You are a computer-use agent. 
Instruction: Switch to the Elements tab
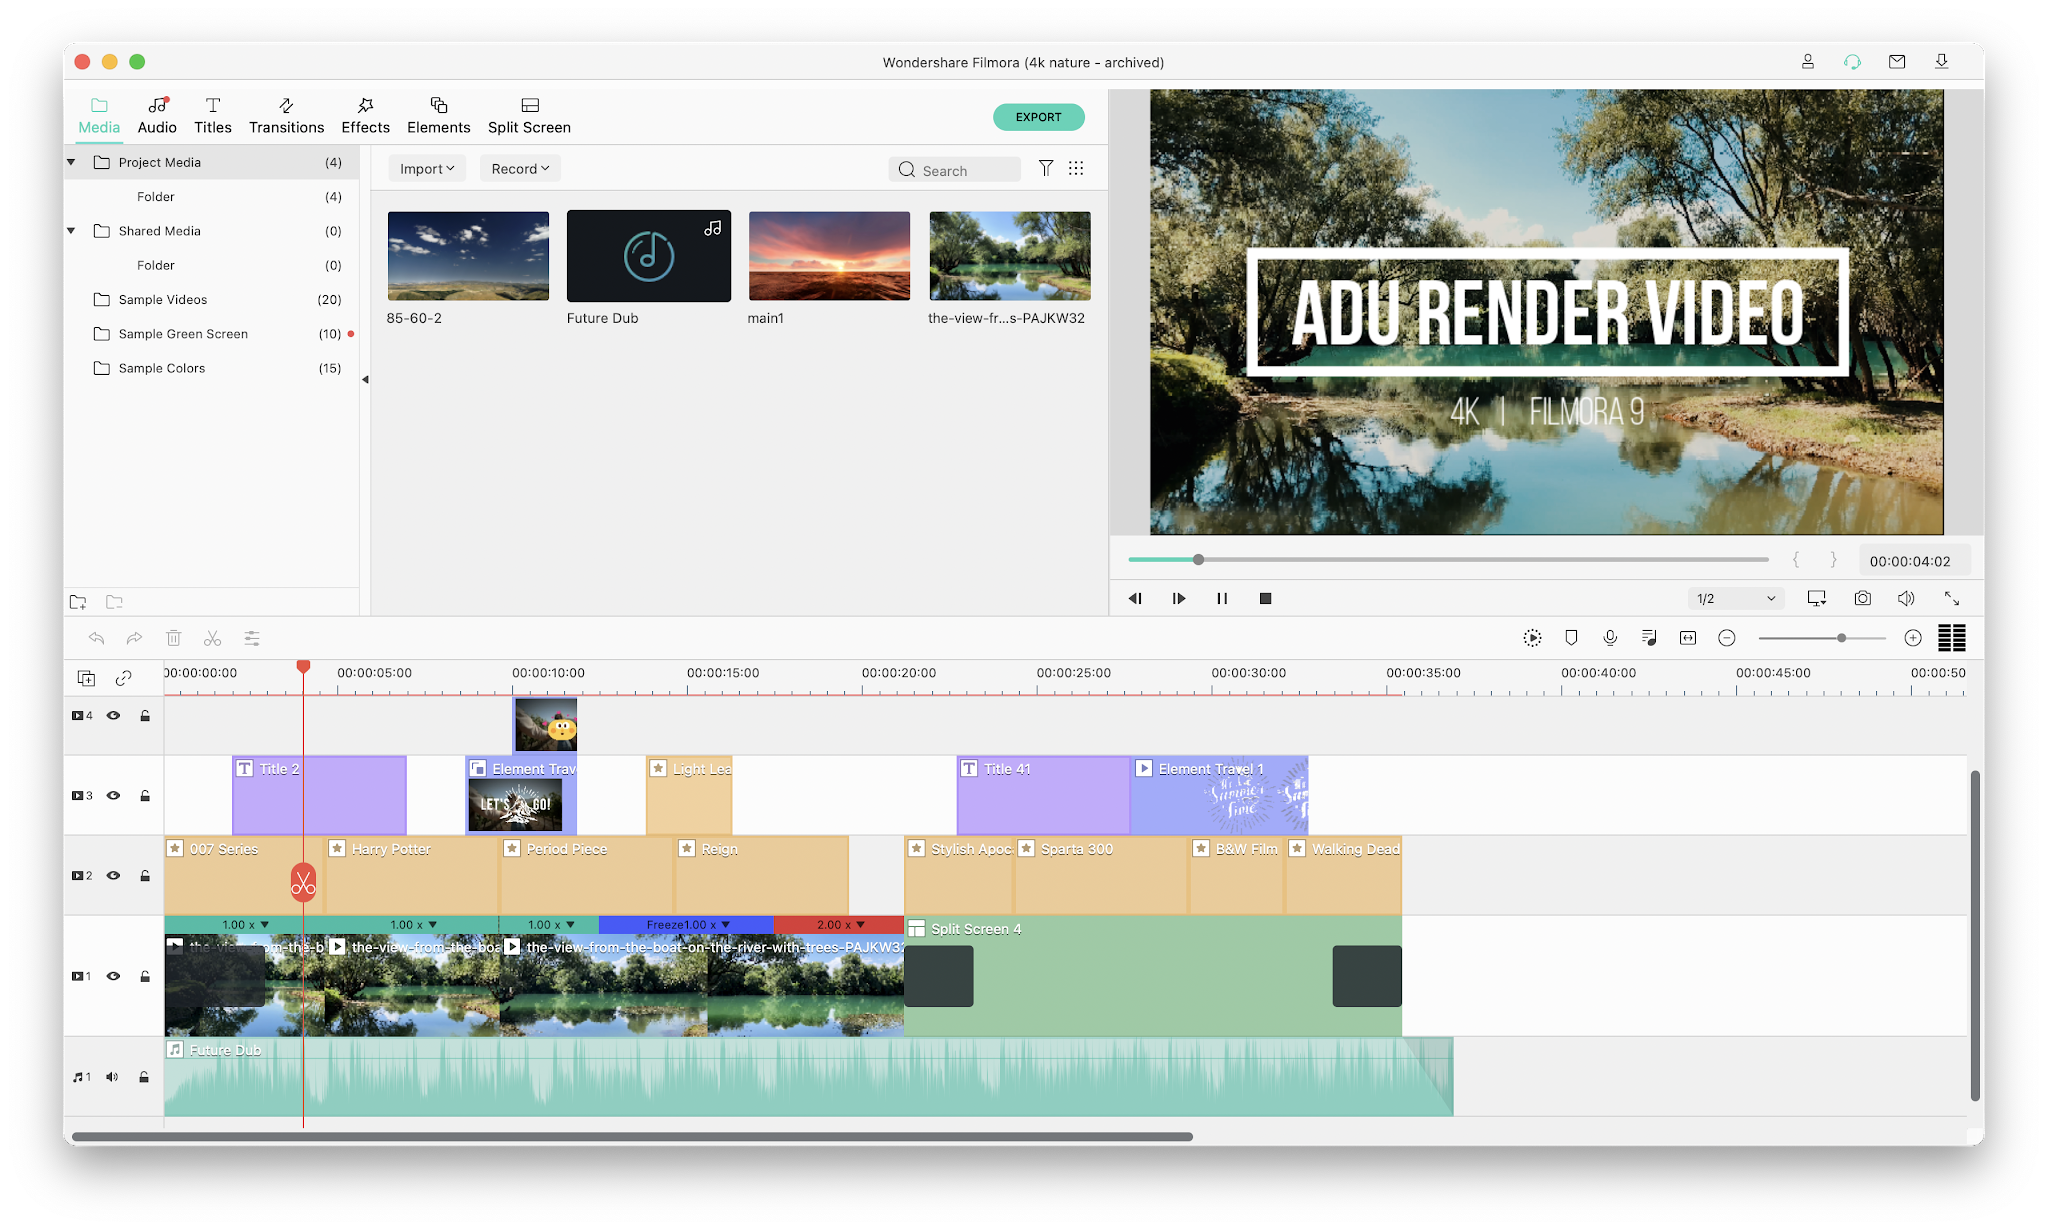pos(438,116)
